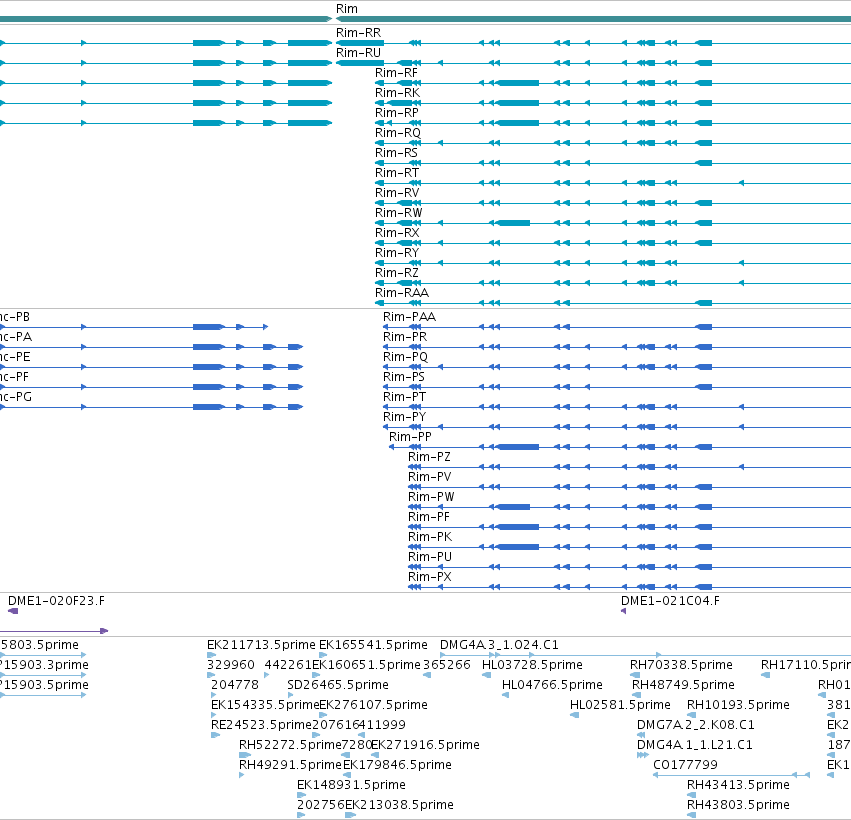Click the Rim-RV transcript label
Screen dimensions: 851x820
coord(397,193)
